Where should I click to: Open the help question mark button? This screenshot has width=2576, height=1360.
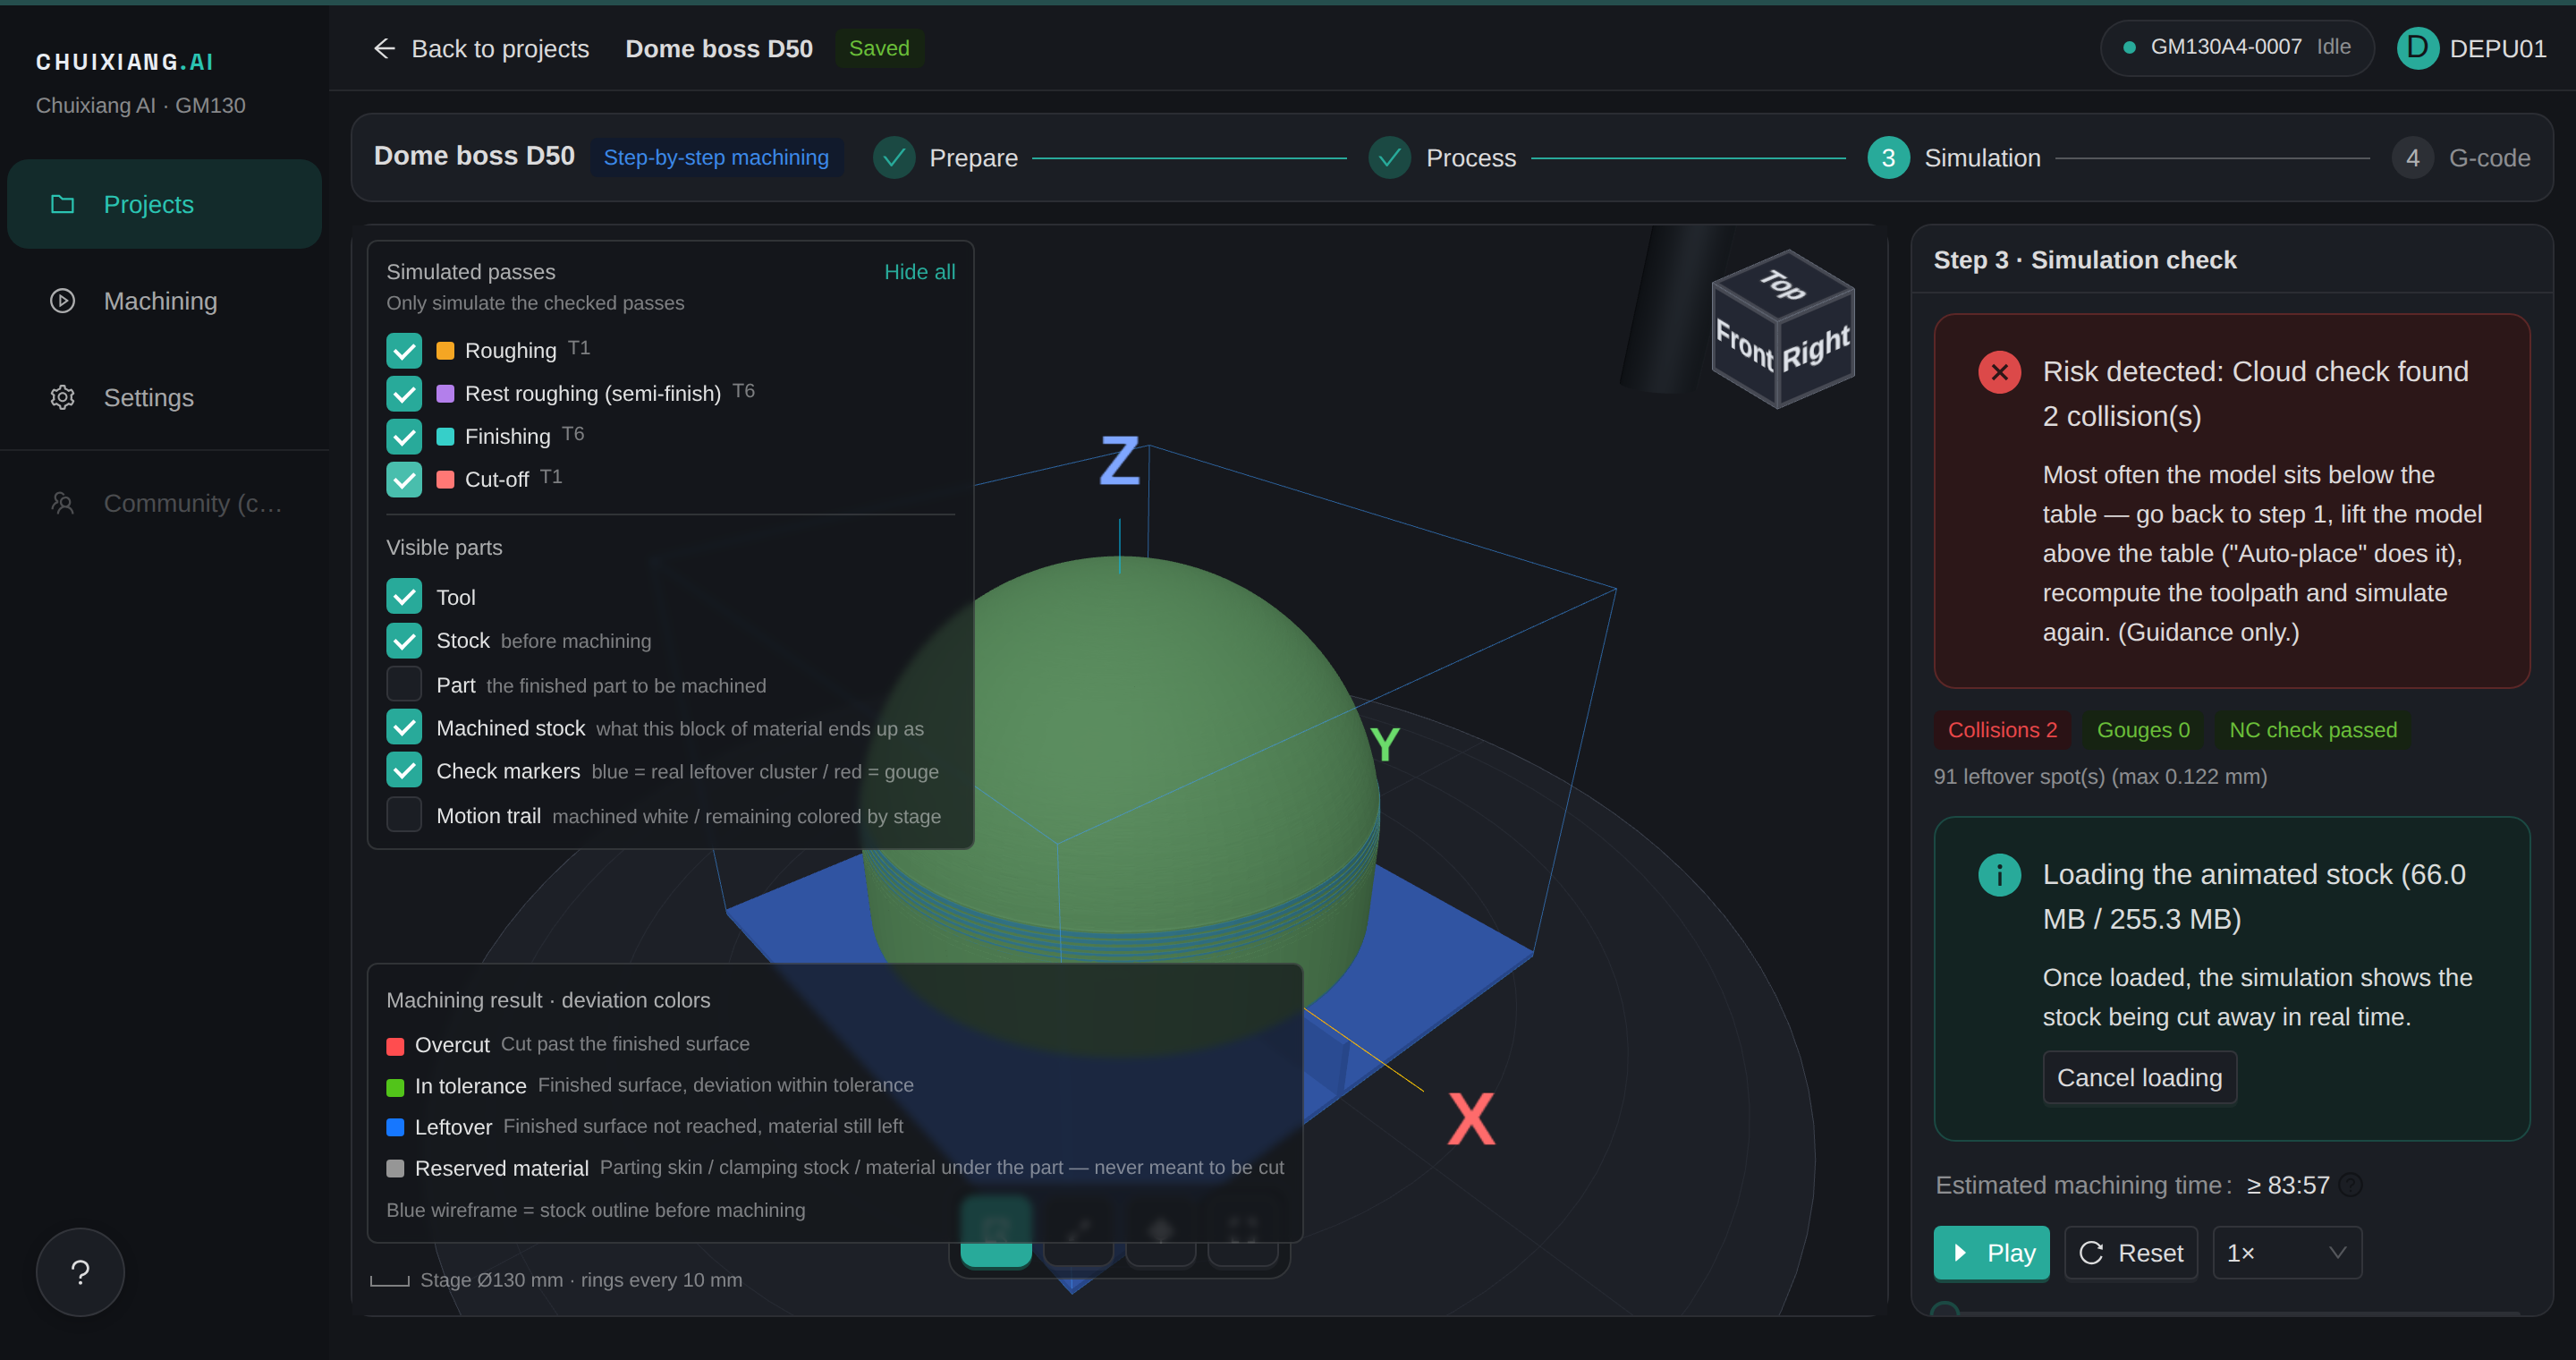point(80,1272)
